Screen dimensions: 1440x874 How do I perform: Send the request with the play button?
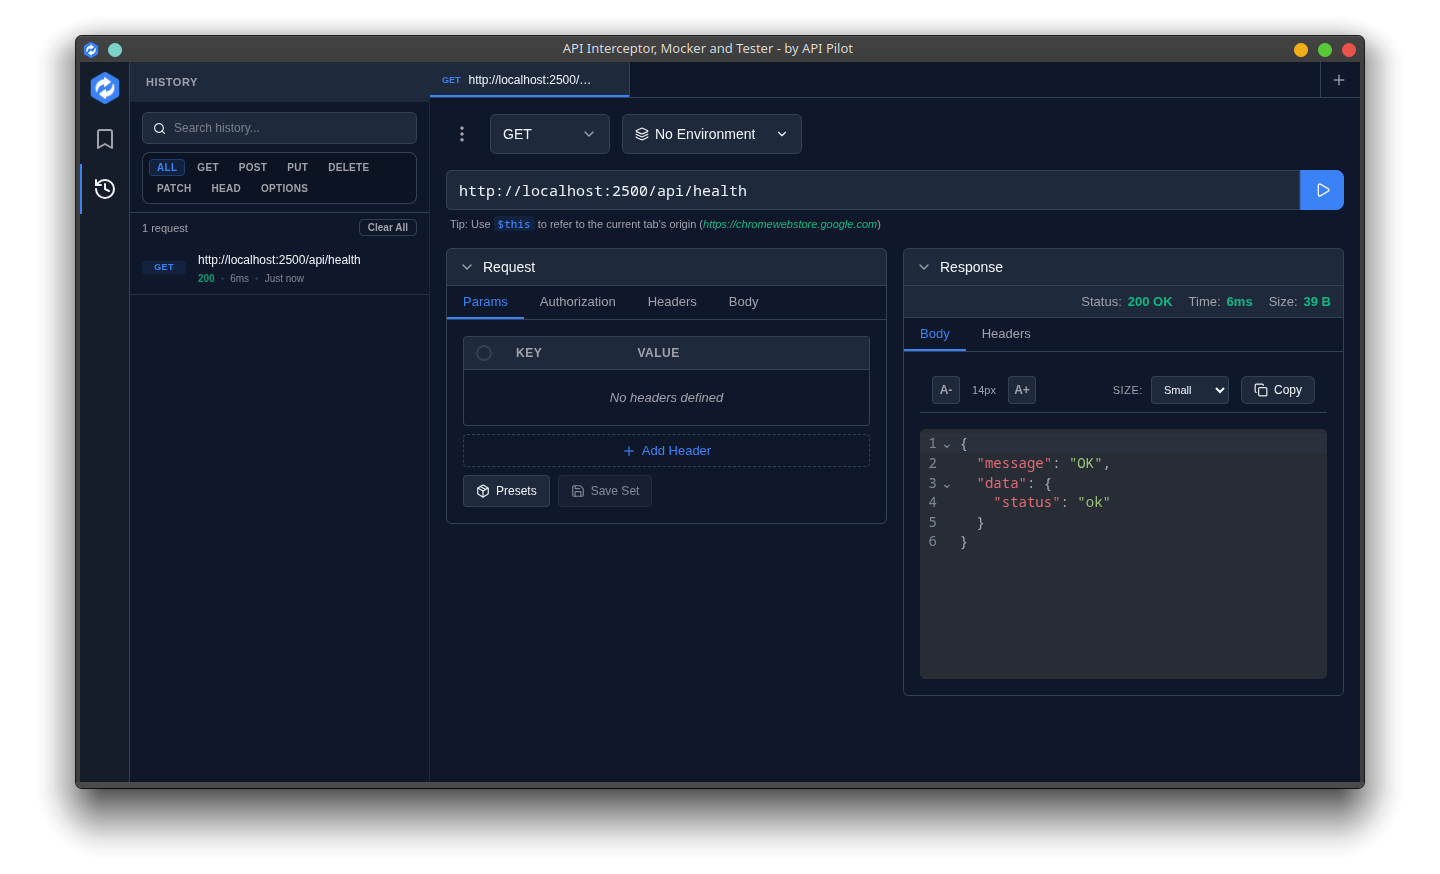click(1321, 190)
